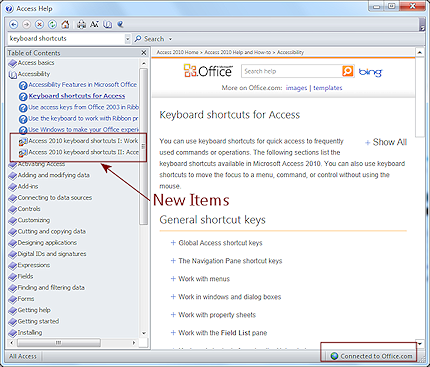430x367 pixels.
Task: Open Use Windows to make your Office topic
Action: [x=79, y=130]
